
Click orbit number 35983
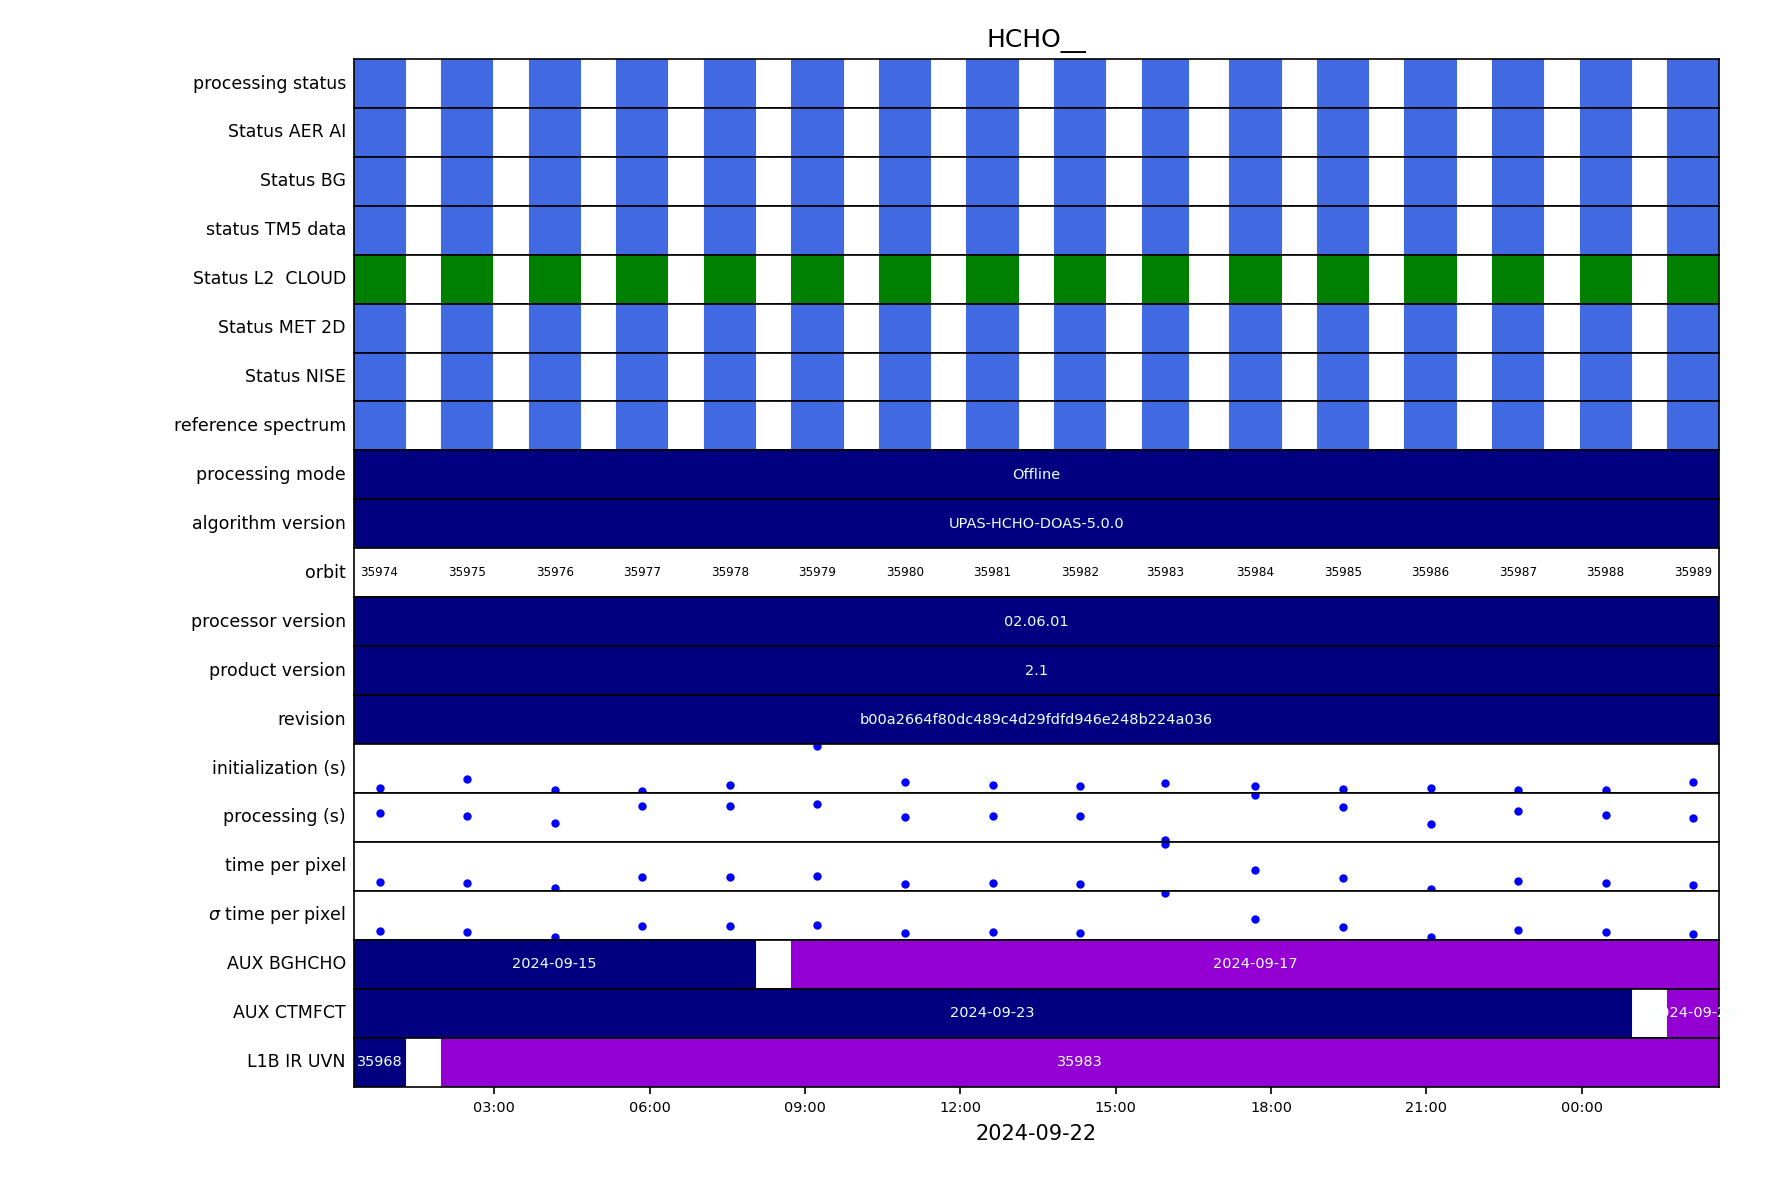pos(1165,573)
